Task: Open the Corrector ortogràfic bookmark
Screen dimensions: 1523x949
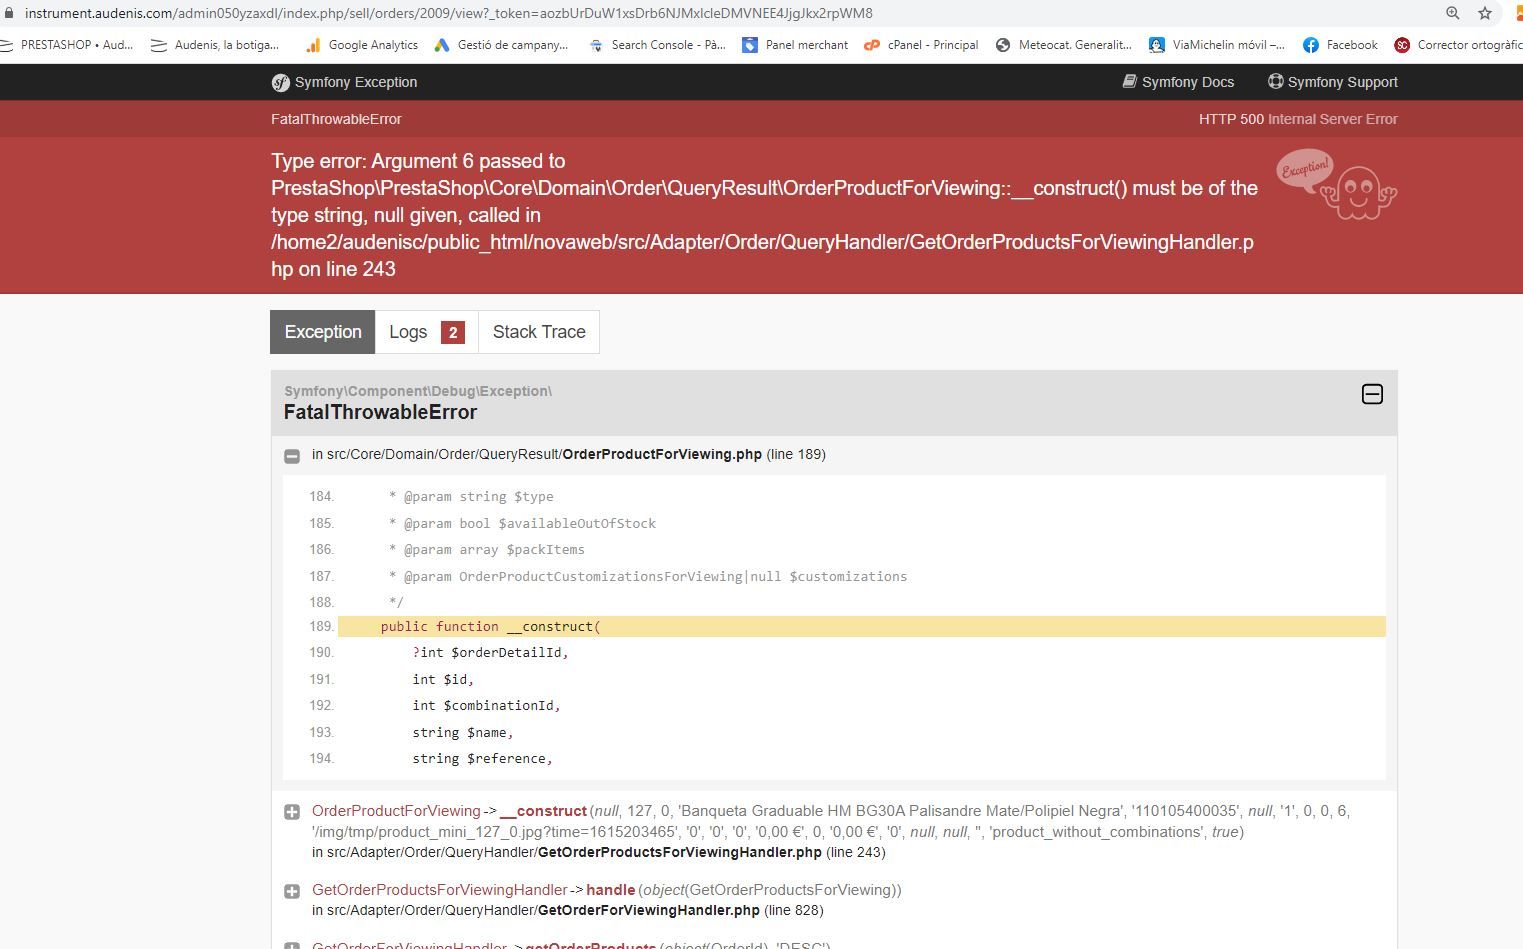Action: 1458,45
